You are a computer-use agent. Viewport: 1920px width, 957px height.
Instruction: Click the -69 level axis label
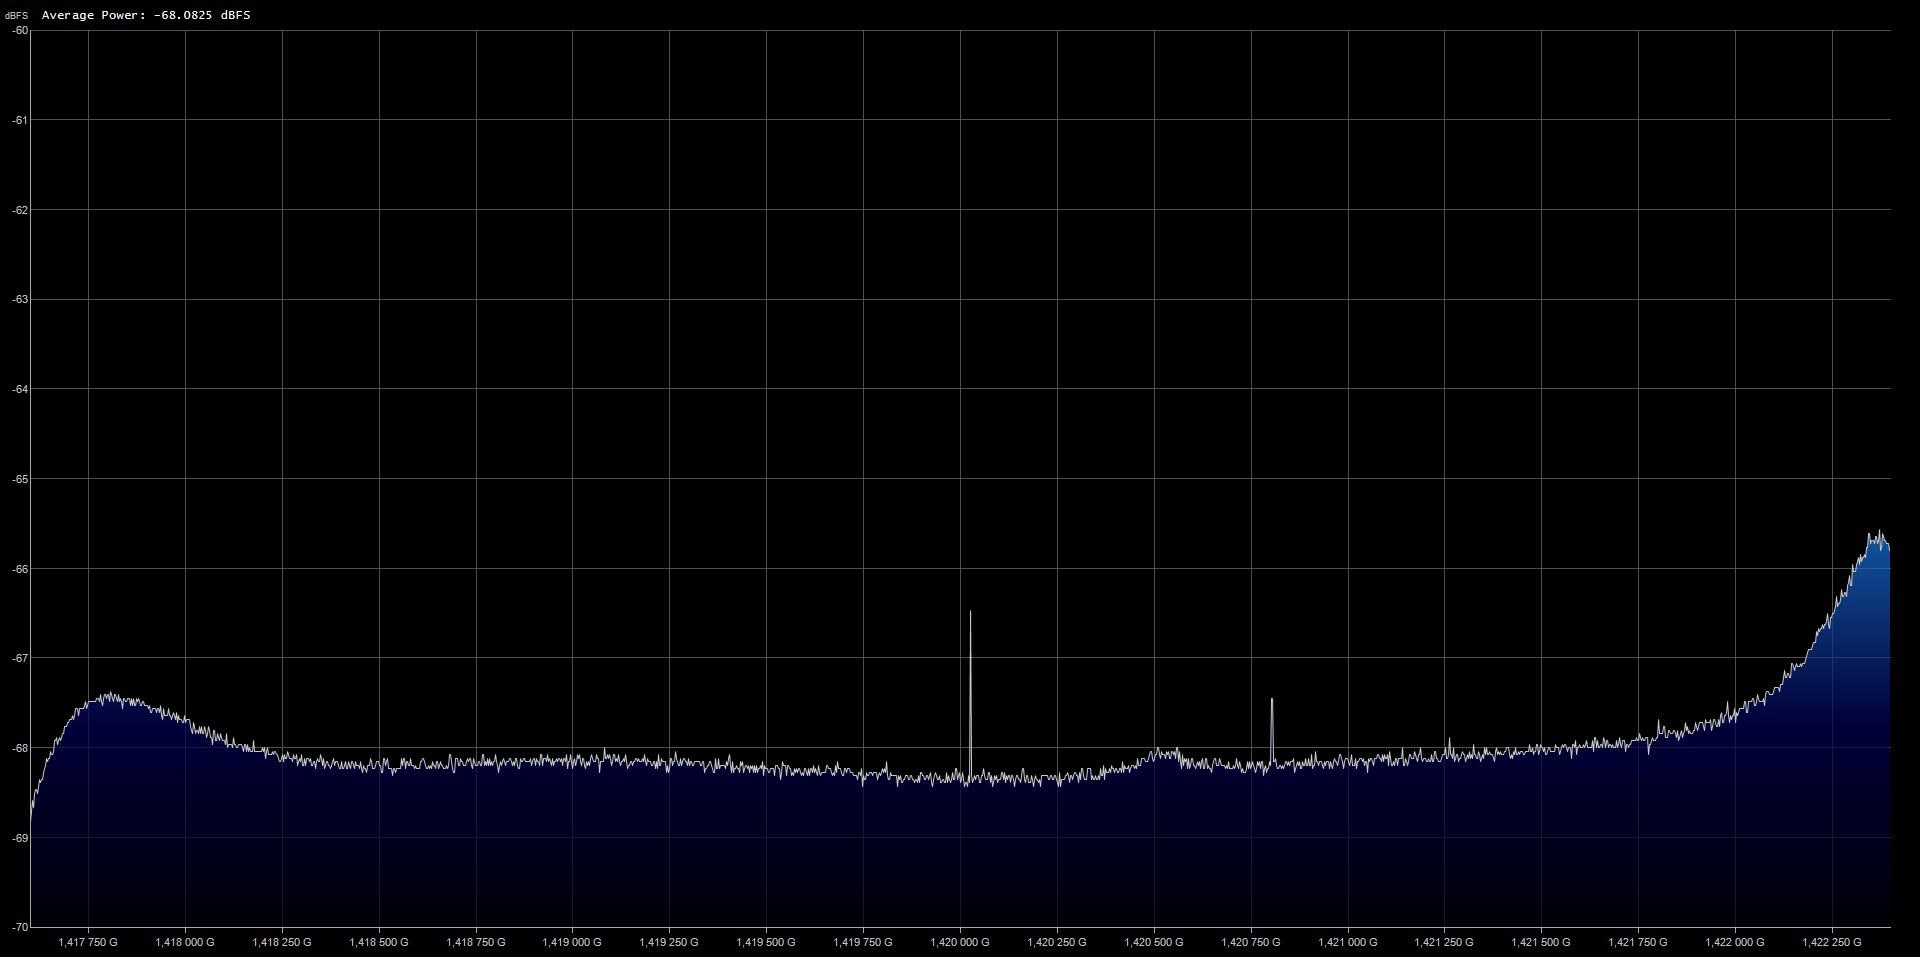tap(20, 838)
